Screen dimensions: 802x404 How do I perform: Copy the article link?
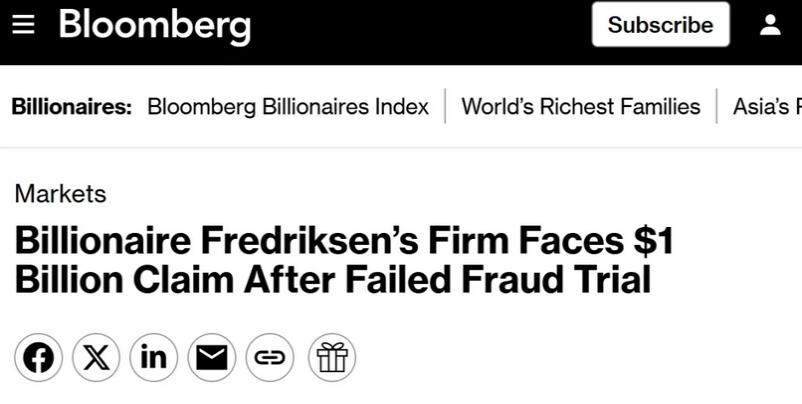[269, 358]
